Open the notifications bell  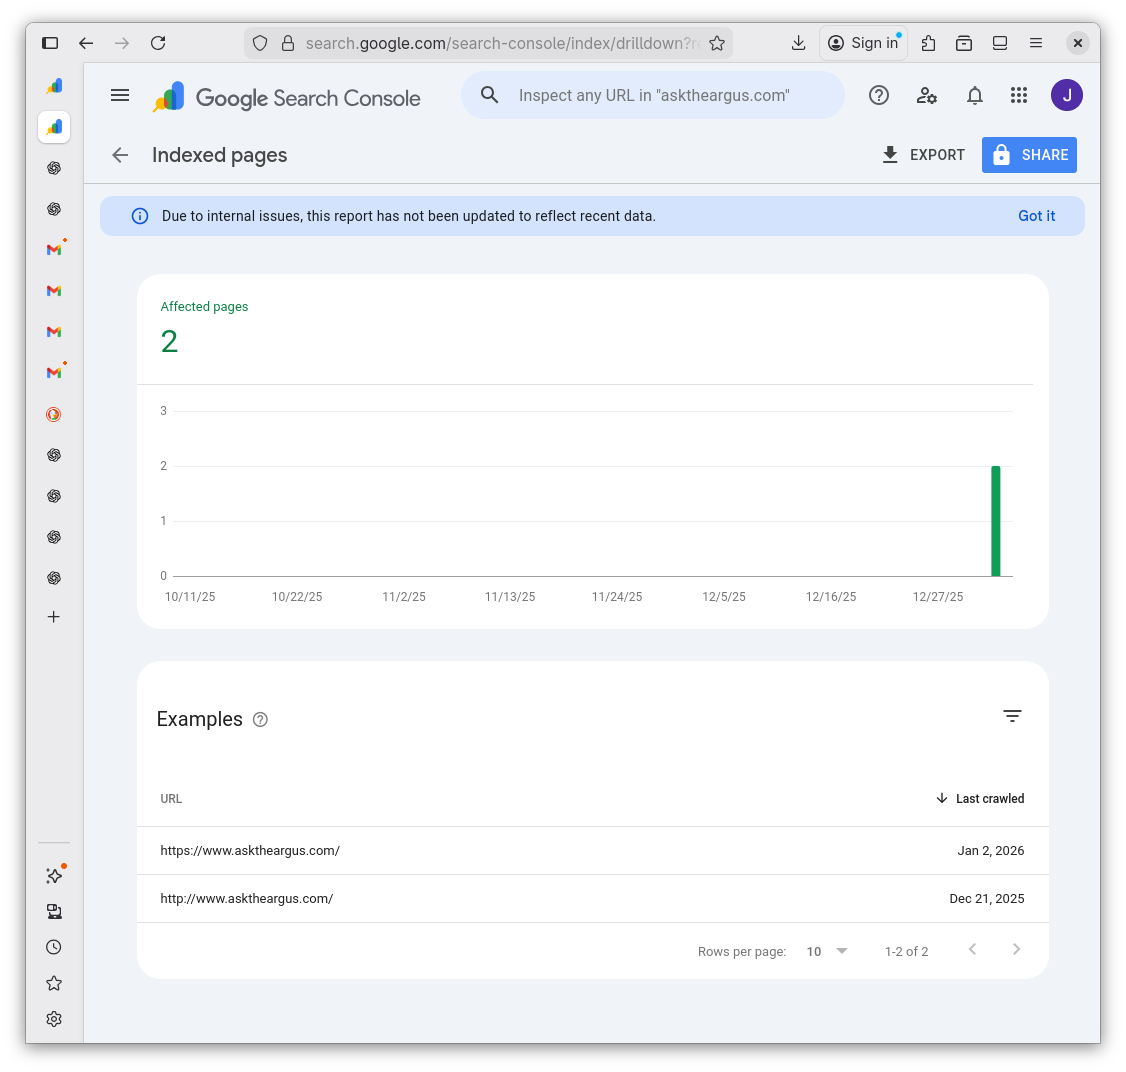click(974, 95)
